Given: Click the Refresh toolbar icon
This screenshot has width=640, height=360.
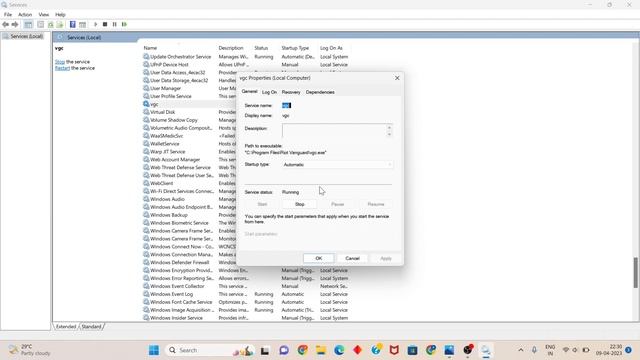Looking at the screenshot, I should [x=51, y=24].
